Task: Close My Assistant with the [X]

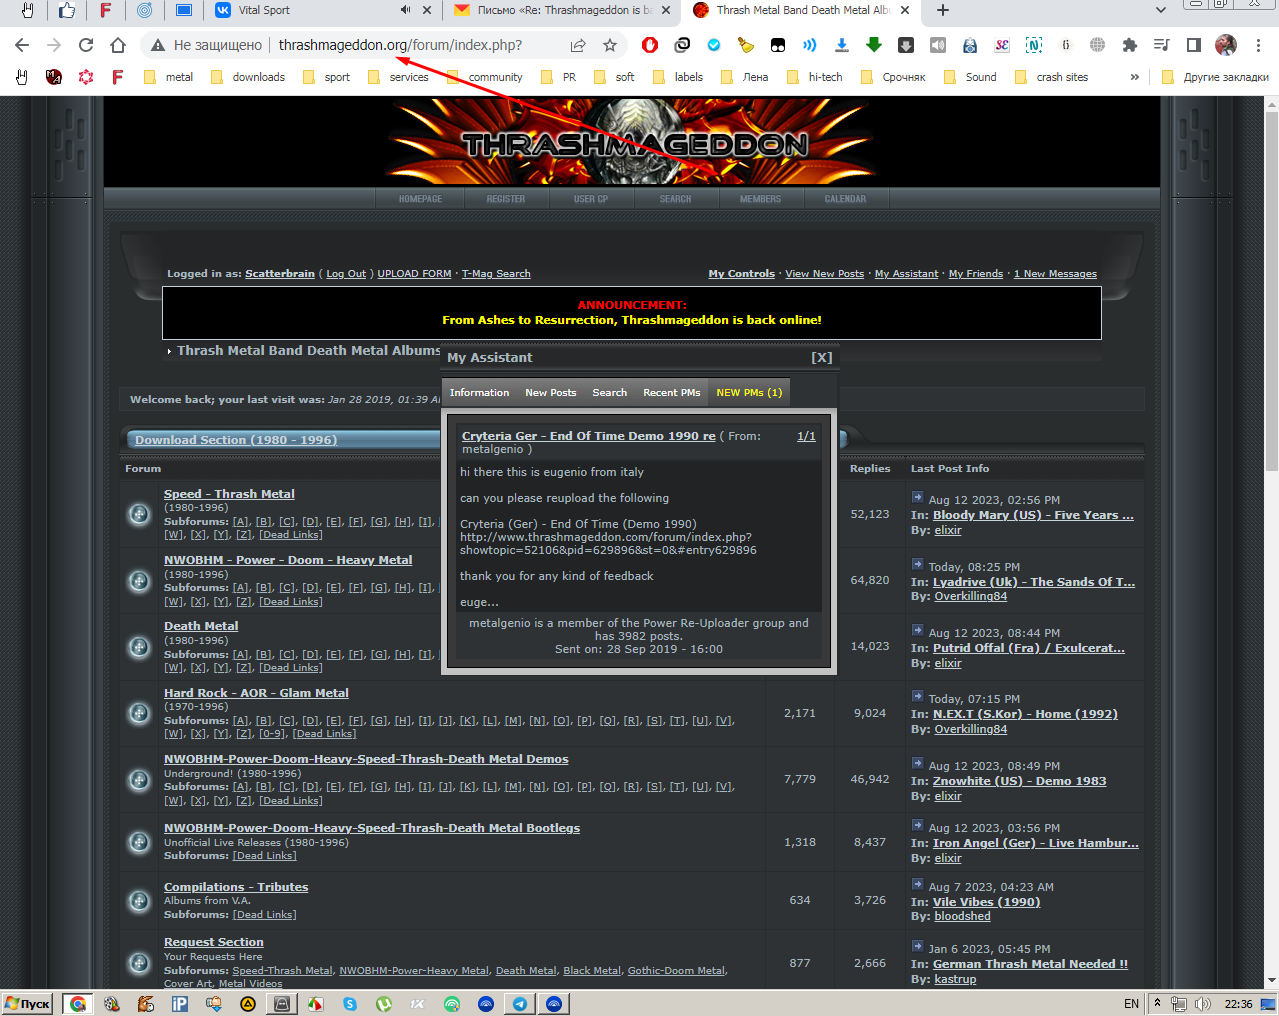Action: [x=821, y=358]
